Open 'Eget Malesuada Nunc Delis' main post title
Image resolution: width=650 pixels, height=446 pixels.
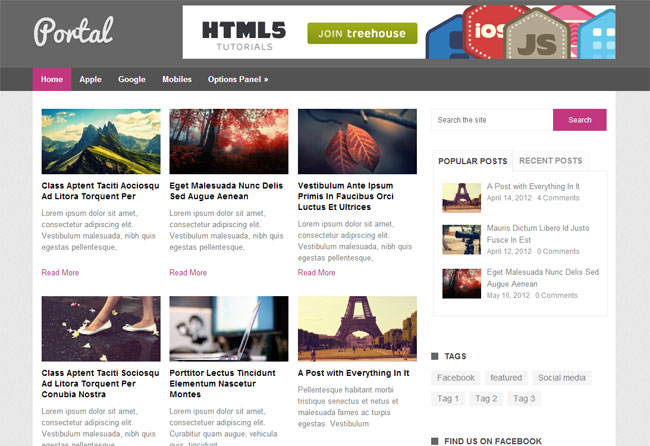point(226,191)
